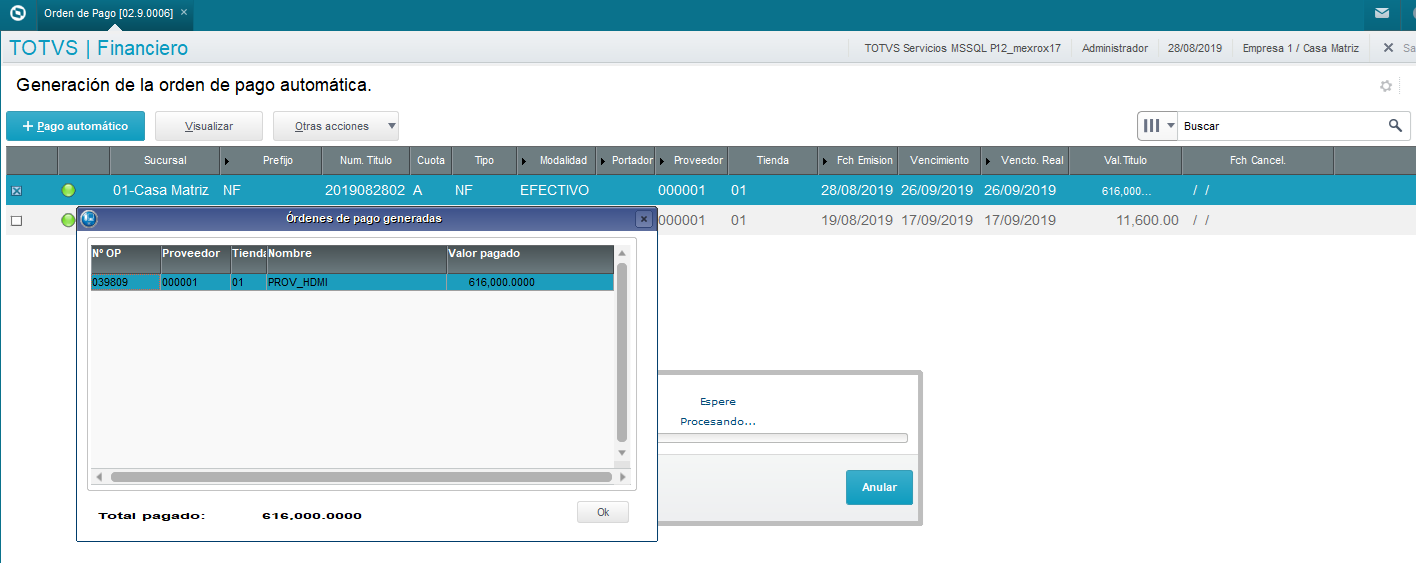Click the dialog horizontal scrollbar thumb

click(x=361, y=477)
